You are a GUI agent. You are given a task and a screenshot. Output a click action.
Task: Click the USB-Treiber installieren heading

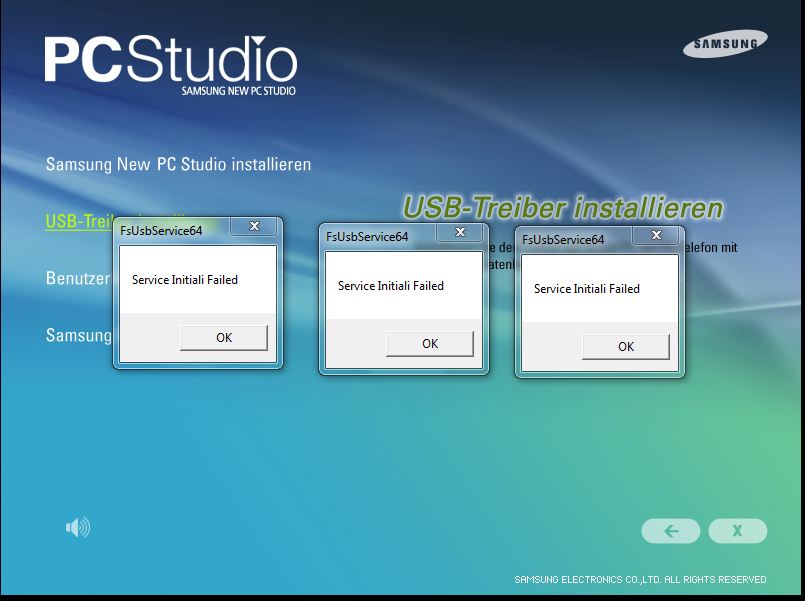(x=563, y=207)
